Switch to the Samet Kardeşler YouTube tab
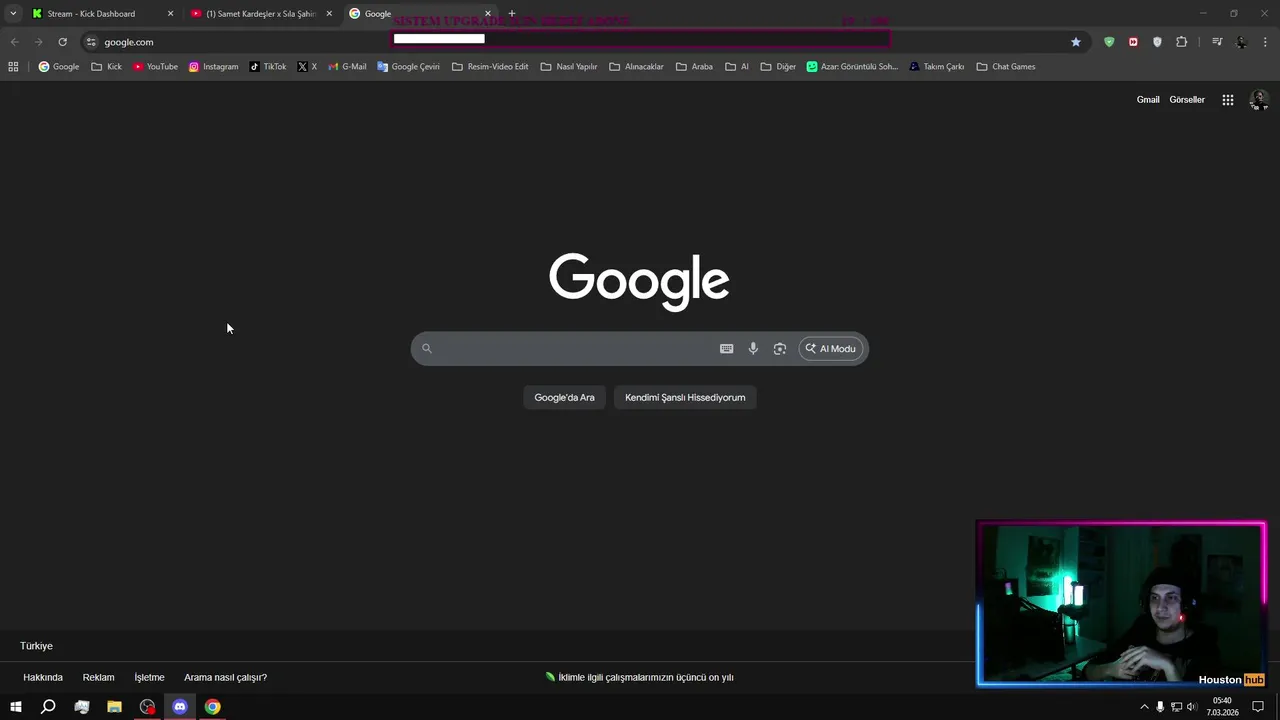 click(262, 14)
